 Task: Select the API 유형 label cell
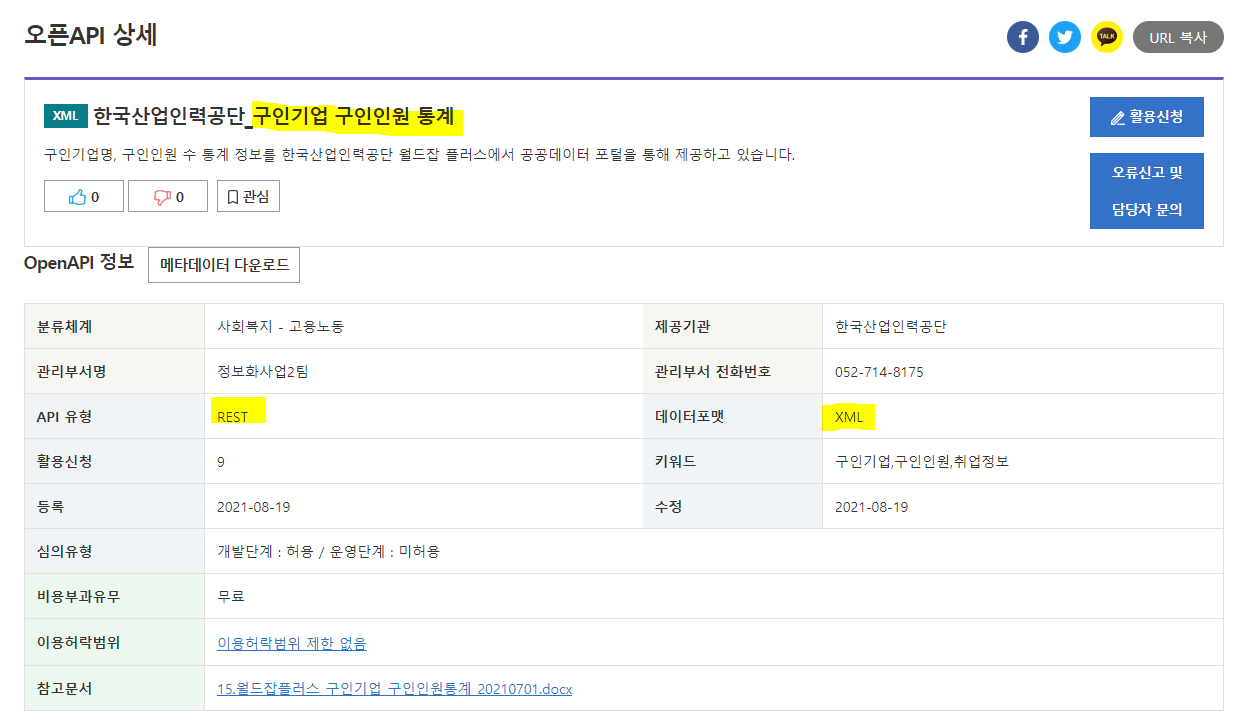tap(115, 416)
